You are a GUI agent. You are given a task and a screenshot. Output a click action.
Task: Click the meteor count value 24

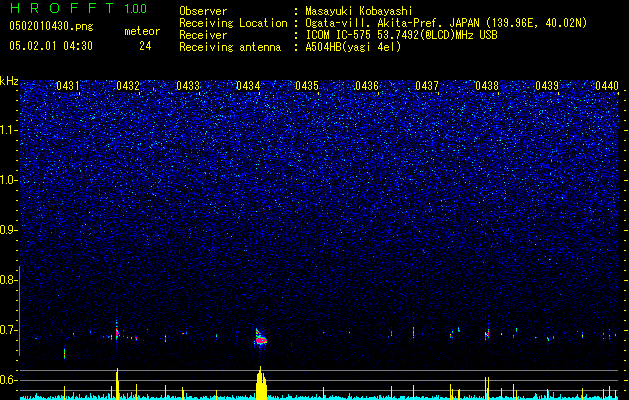point(145,46)
